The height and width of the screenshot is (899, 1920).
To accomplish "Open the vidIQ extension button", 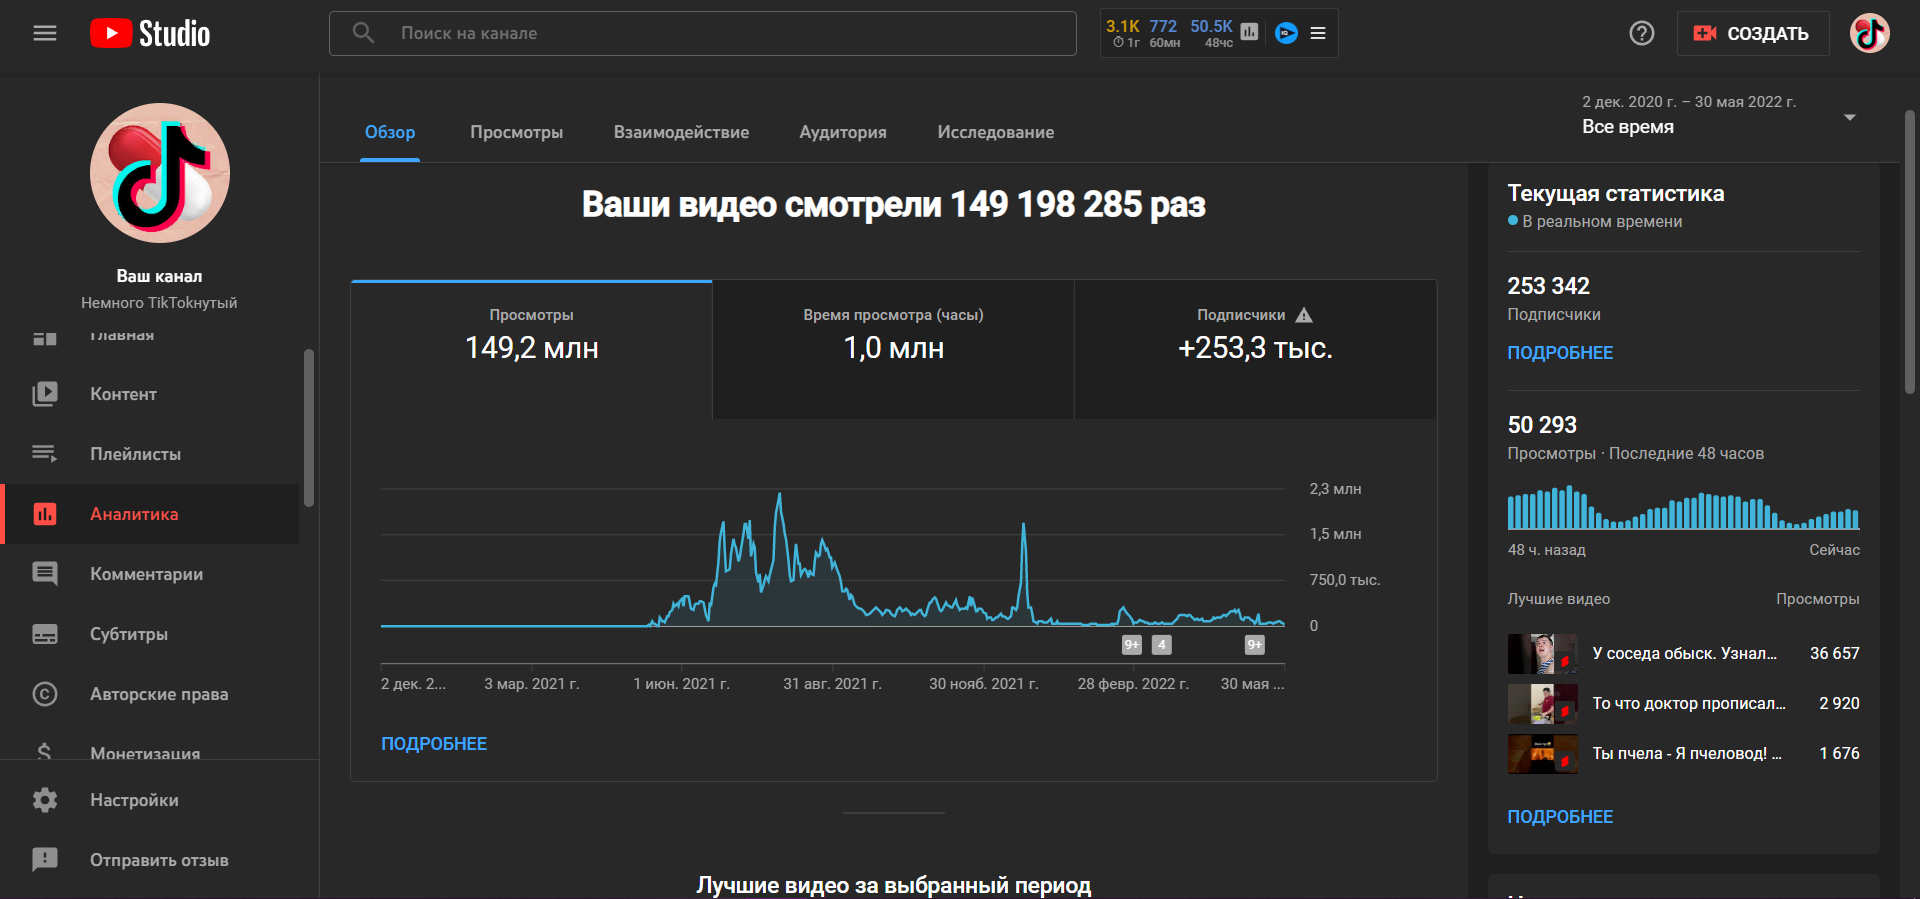I will 1287,33.
